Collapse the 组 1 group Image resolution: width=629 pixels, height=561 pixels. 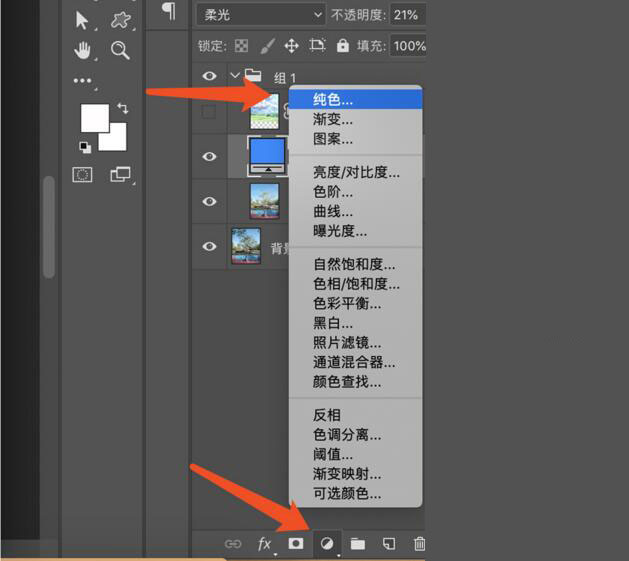[235, 76]
